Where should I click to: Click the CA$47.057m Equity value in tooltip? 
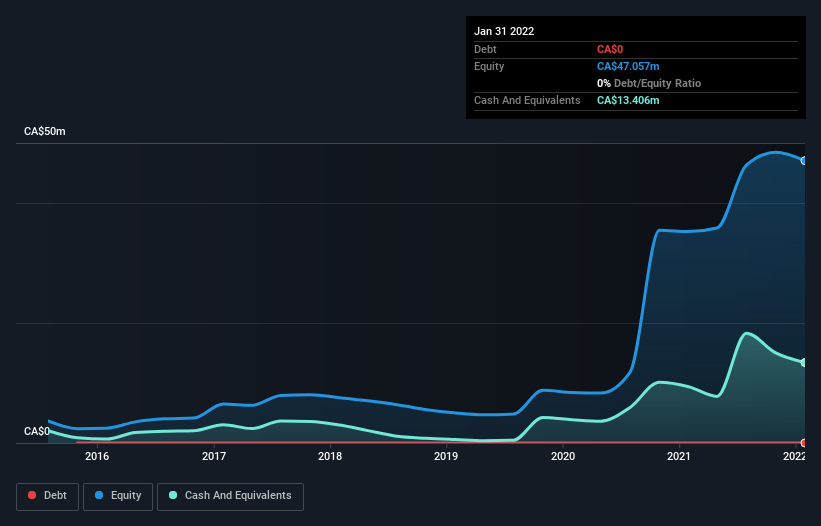[628, 66]
